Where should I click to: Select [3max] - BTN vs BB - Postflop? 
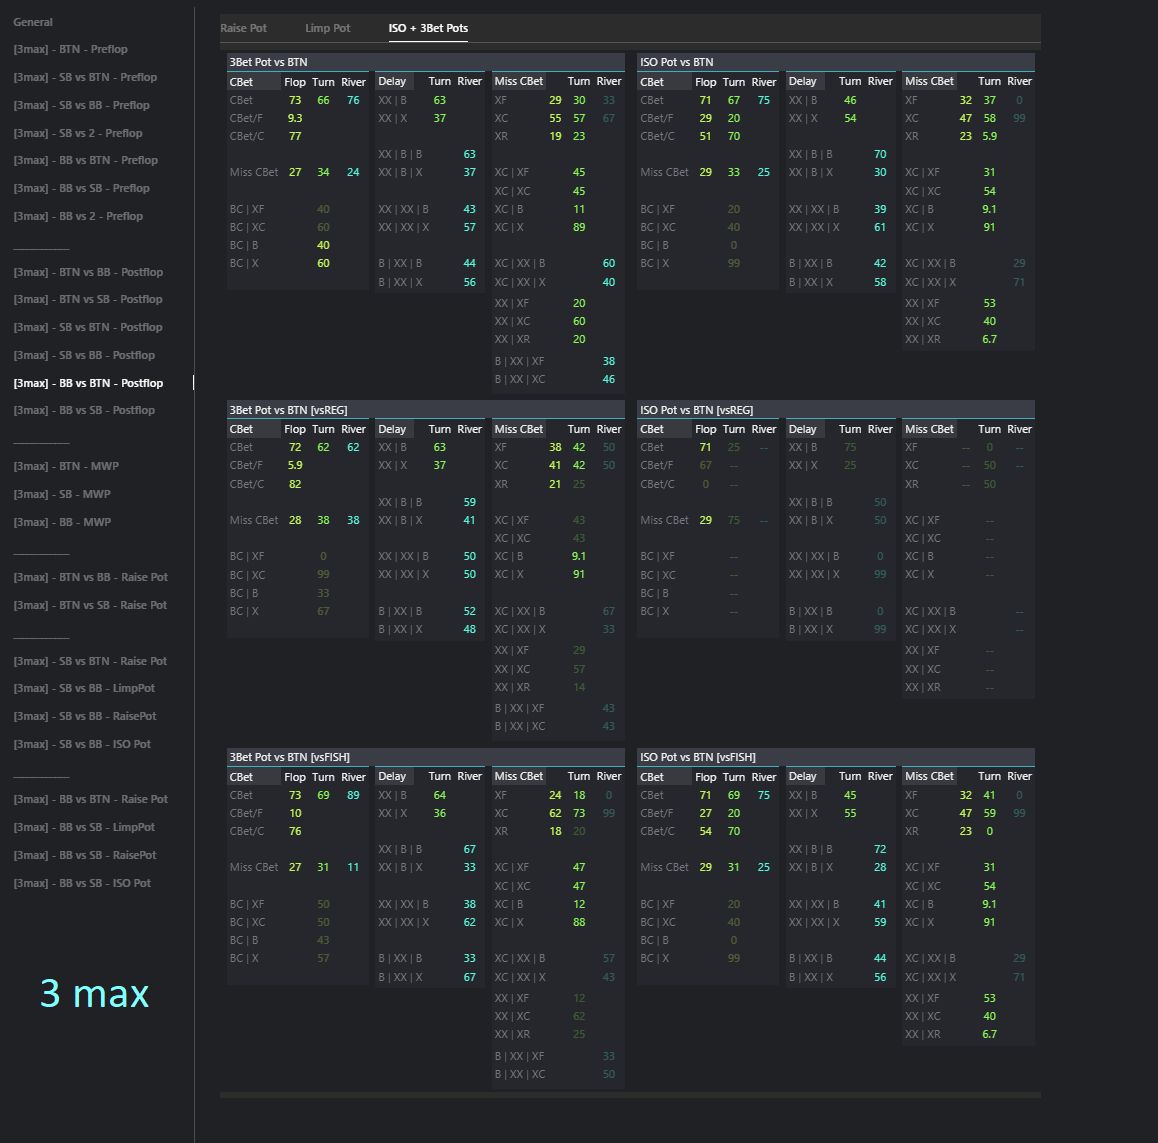(x=88, y=272)
